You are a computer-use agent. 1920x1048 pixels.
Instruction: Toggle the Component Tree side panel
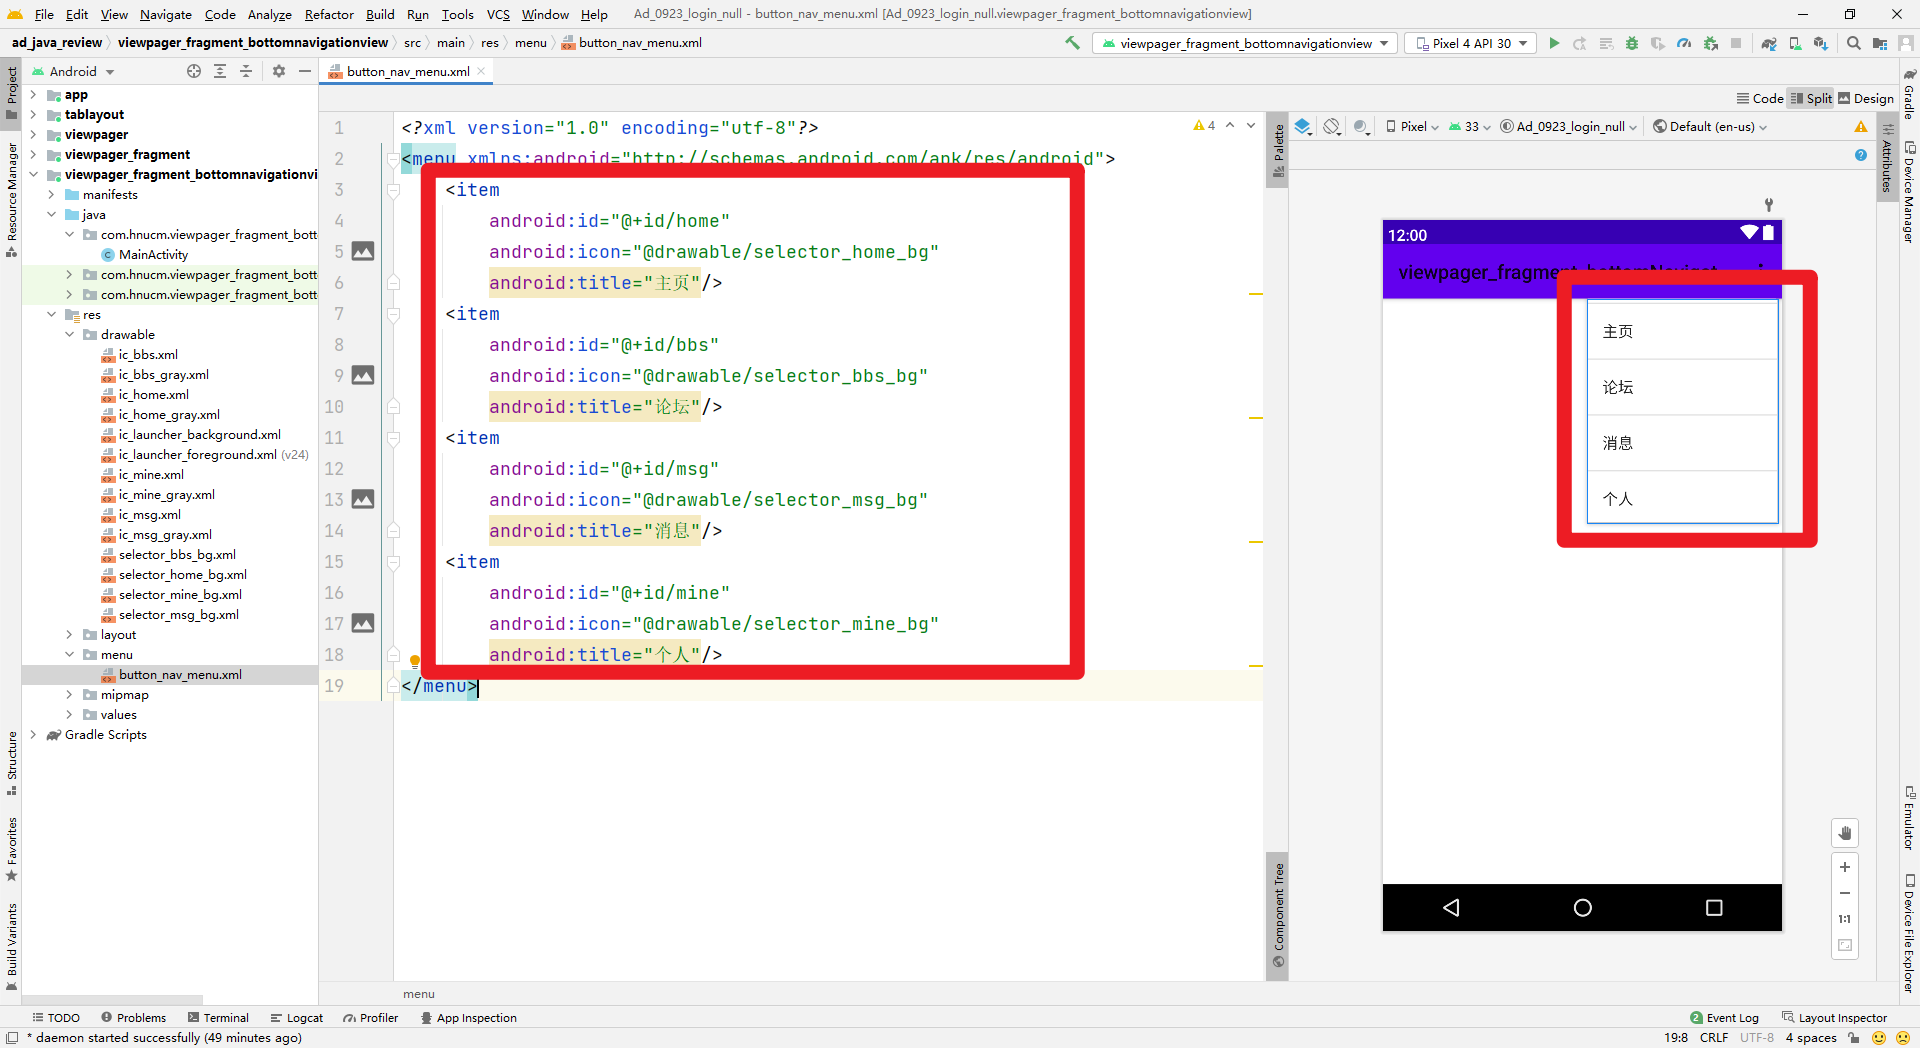[x=1278, y=916]
